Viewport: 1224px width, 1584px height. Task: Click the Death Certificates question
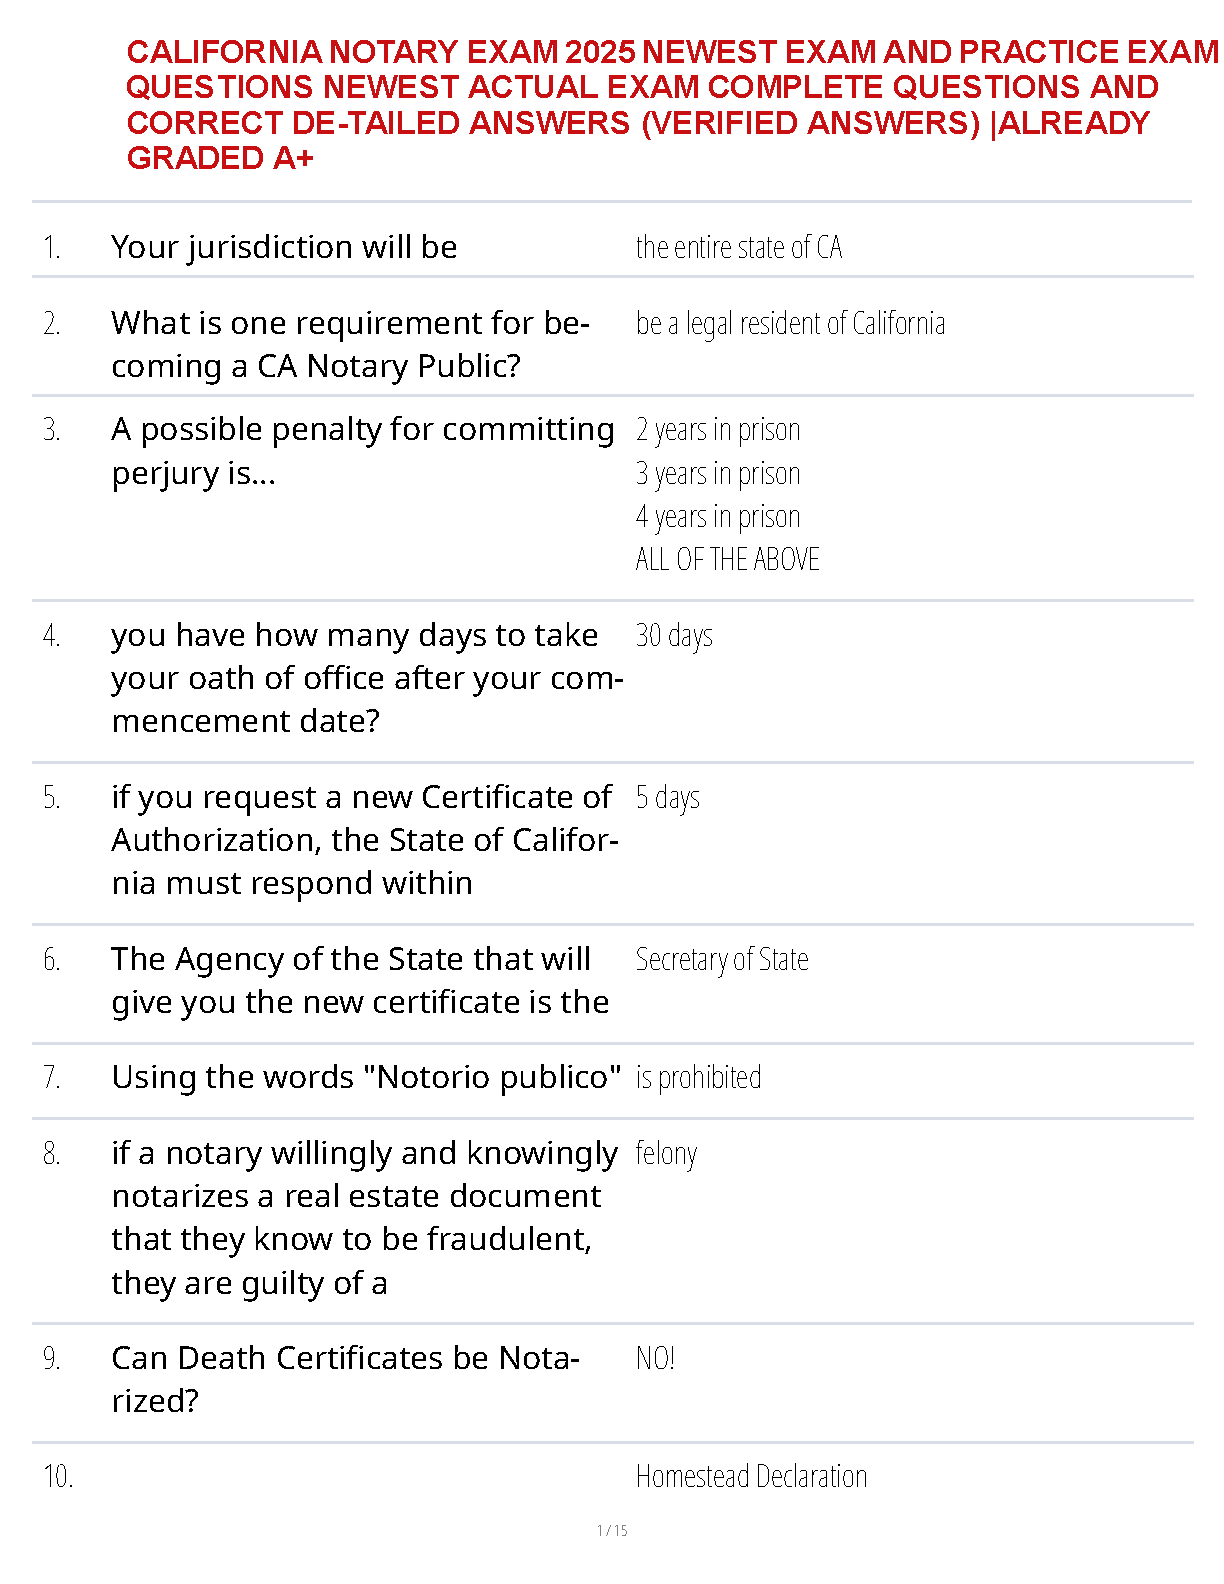coord(345,1379)
